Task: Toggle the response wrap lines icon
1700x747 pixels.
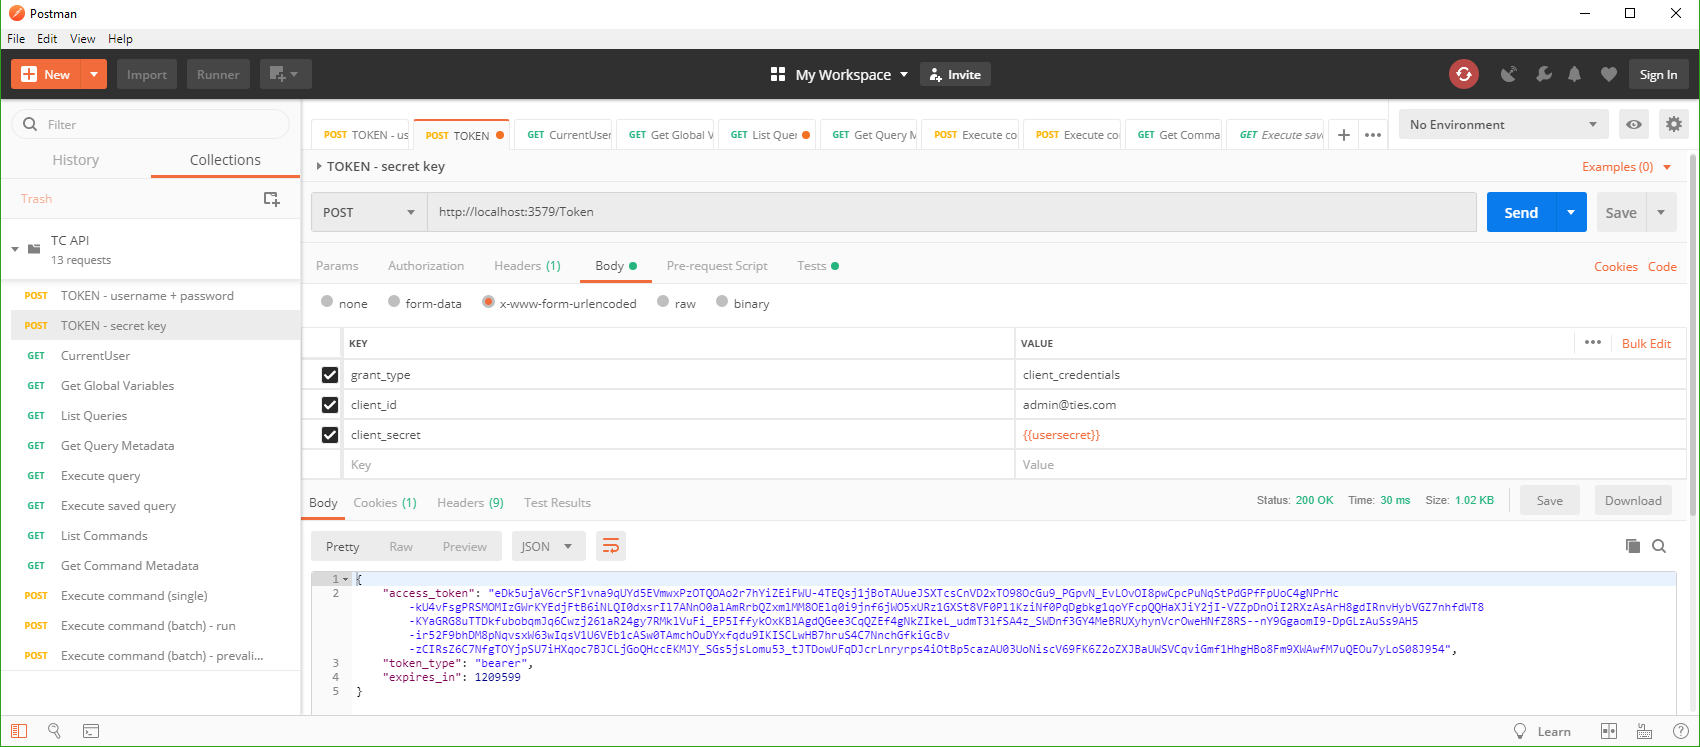Action: 610,546
